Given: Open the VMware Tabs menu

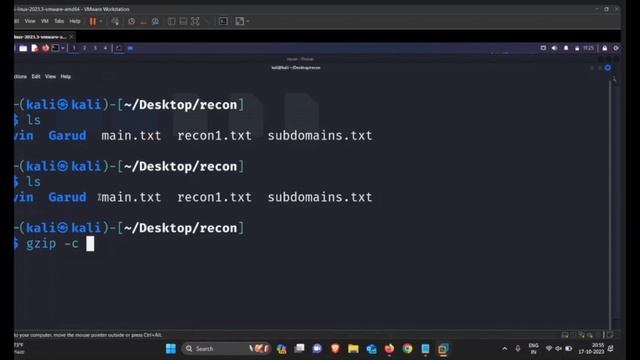Looking at the screenshot, I should pos(59,21).
